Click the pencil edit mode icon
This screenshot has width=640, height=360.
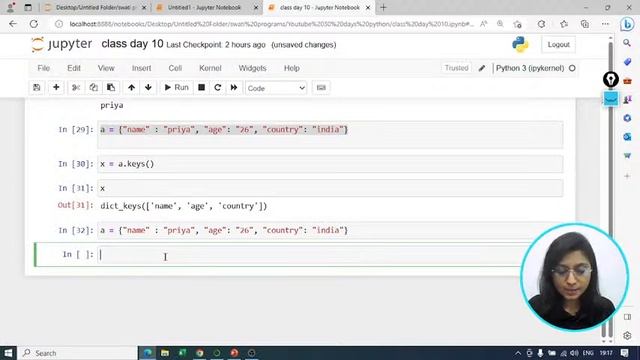pyautogui.click(x=482, y=68)
